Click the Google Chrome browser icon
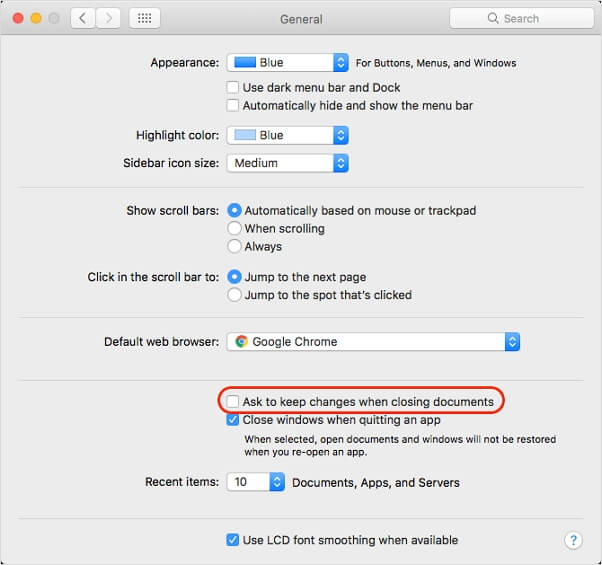602x565 pixels. [240, 342]
